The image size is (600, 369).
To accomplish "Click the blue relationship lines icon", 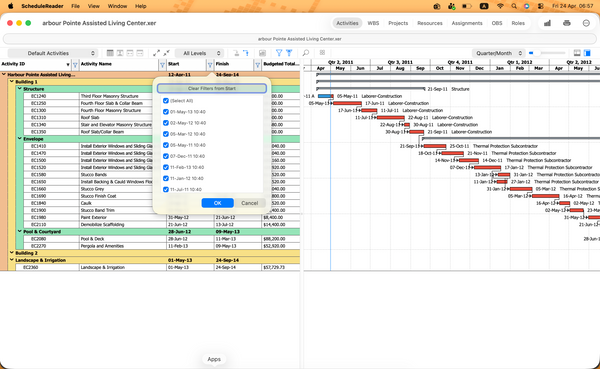I will [246, 53].
